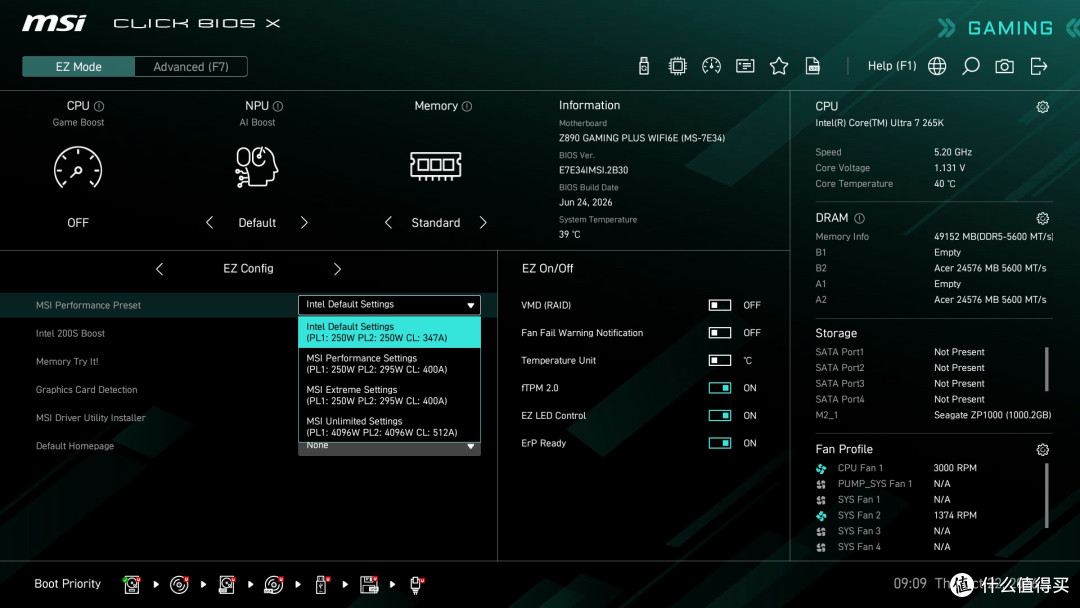This screenshot has height=608, width=1080.
Task: Click Memory right arrow after Standard
Action: (x=483, y=222)
